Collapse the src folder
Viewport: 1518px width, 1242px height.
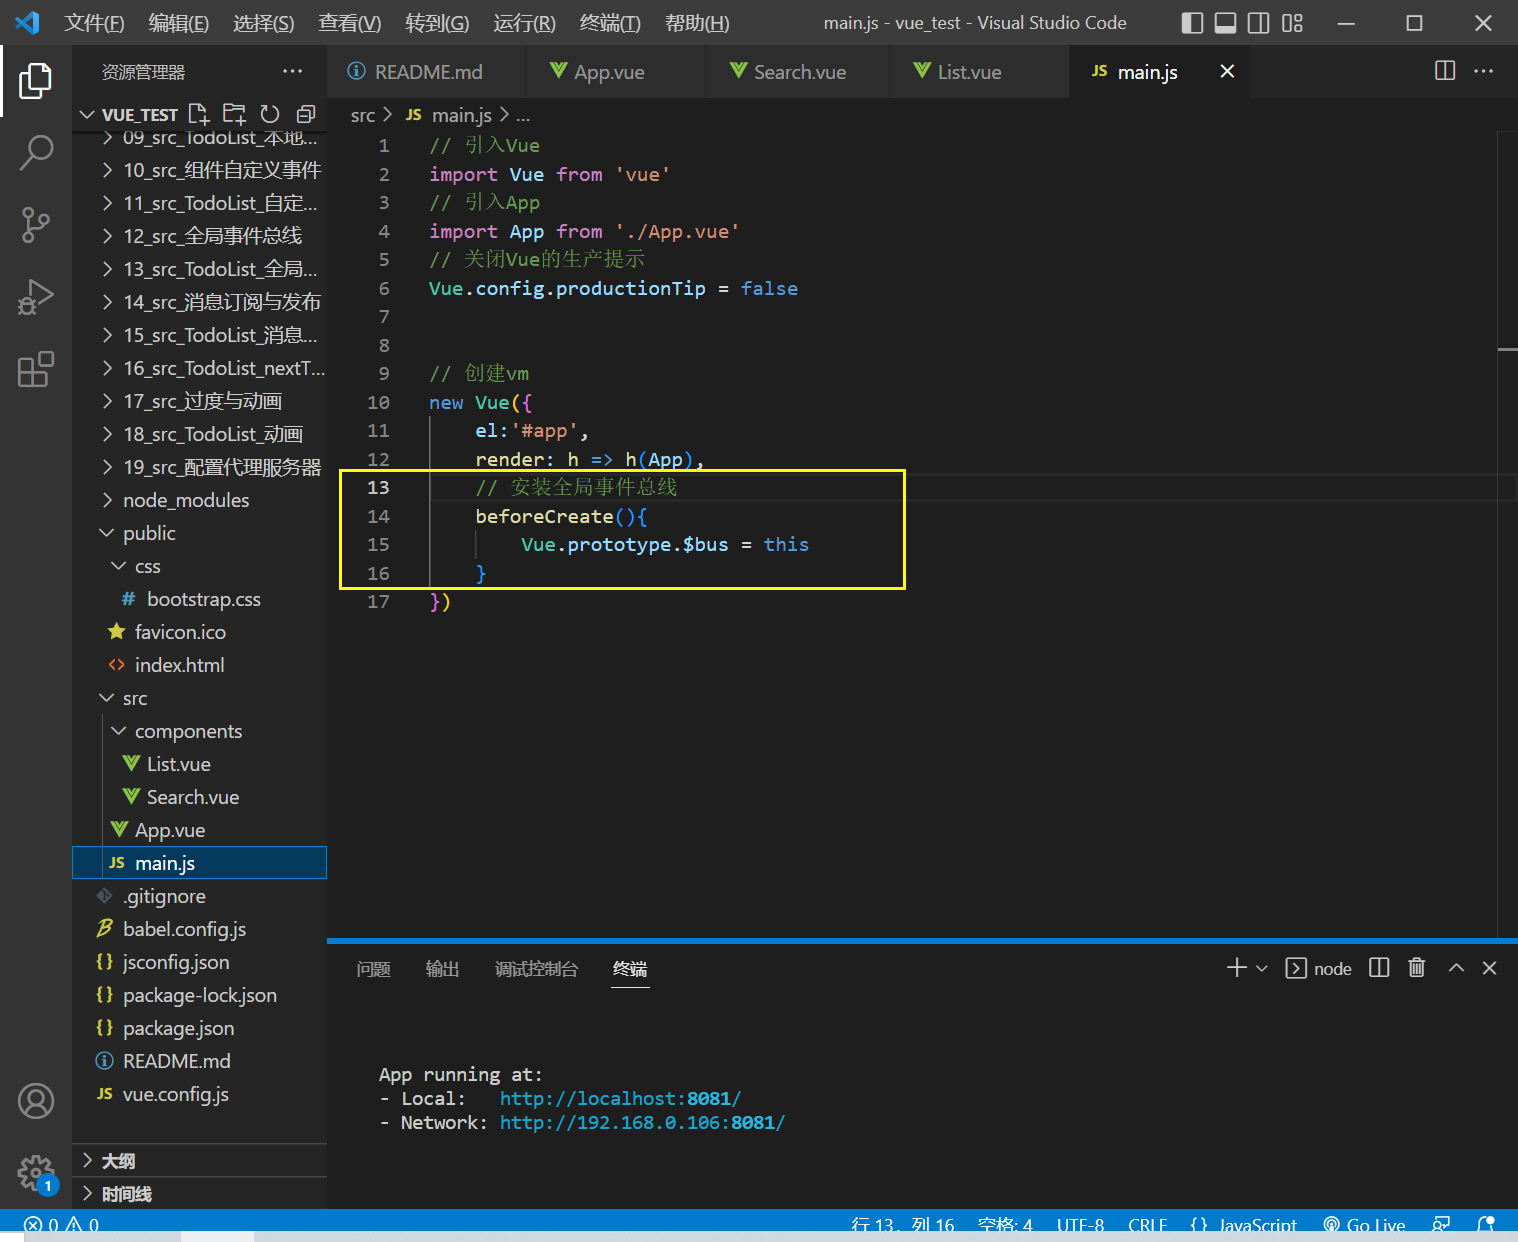pyautogui.click(x=200, y=698)
